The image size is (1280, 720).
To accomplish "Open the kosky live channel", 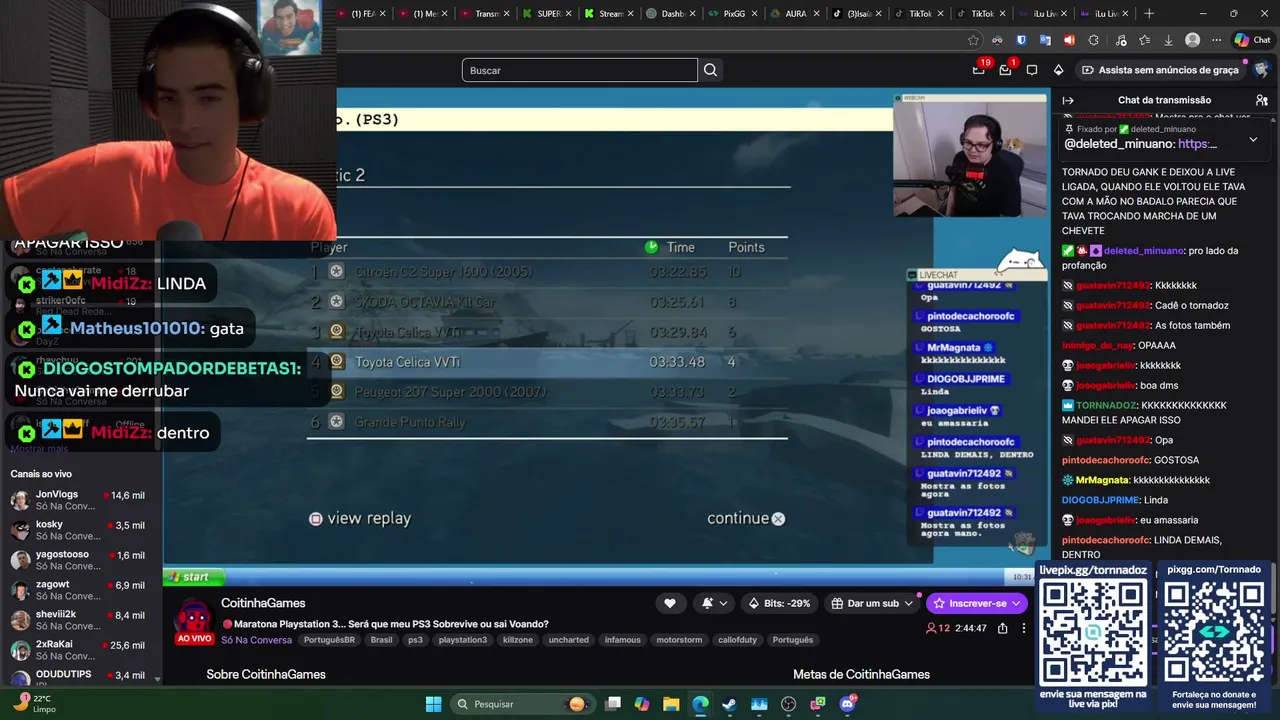I will click(x=81, y=530).
